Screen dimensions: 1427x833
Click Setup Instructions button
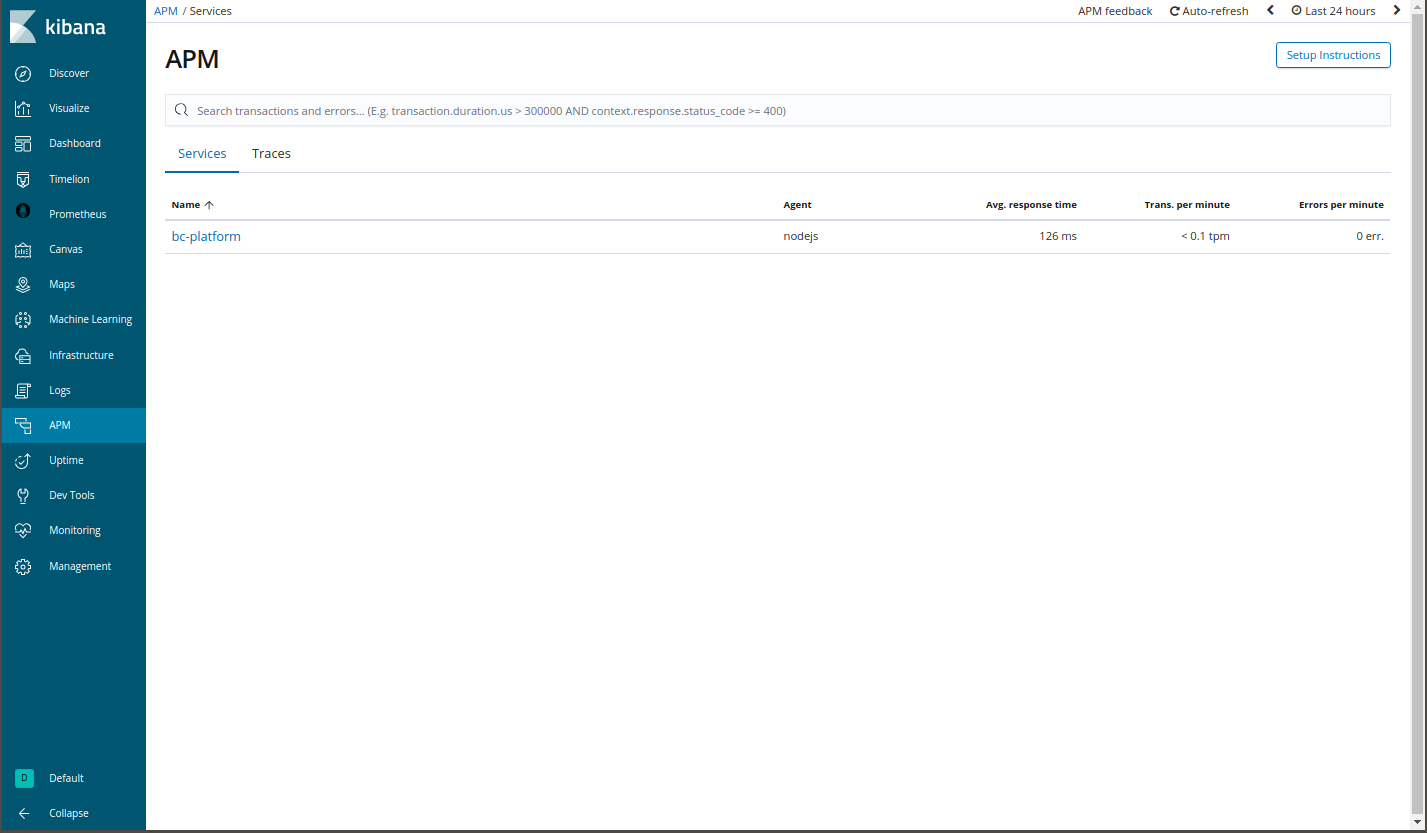coord(1333,55)
